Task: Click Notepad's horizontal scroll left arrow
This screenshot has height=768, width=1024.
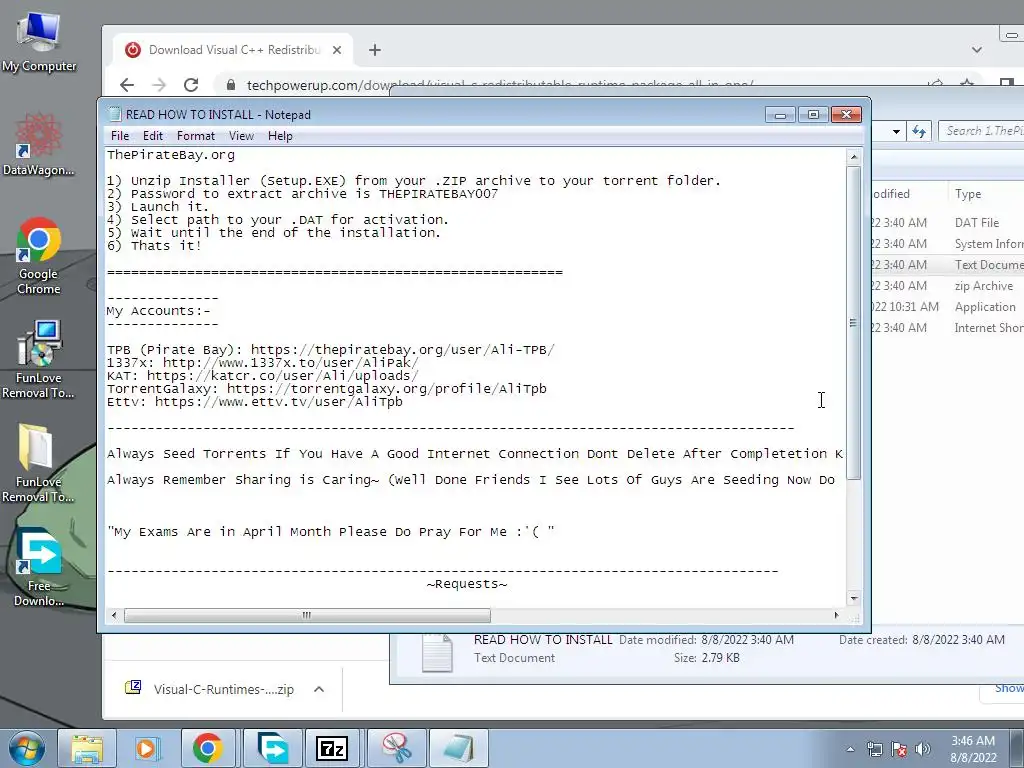Action: pyautogui.click(x=114, y=615)
